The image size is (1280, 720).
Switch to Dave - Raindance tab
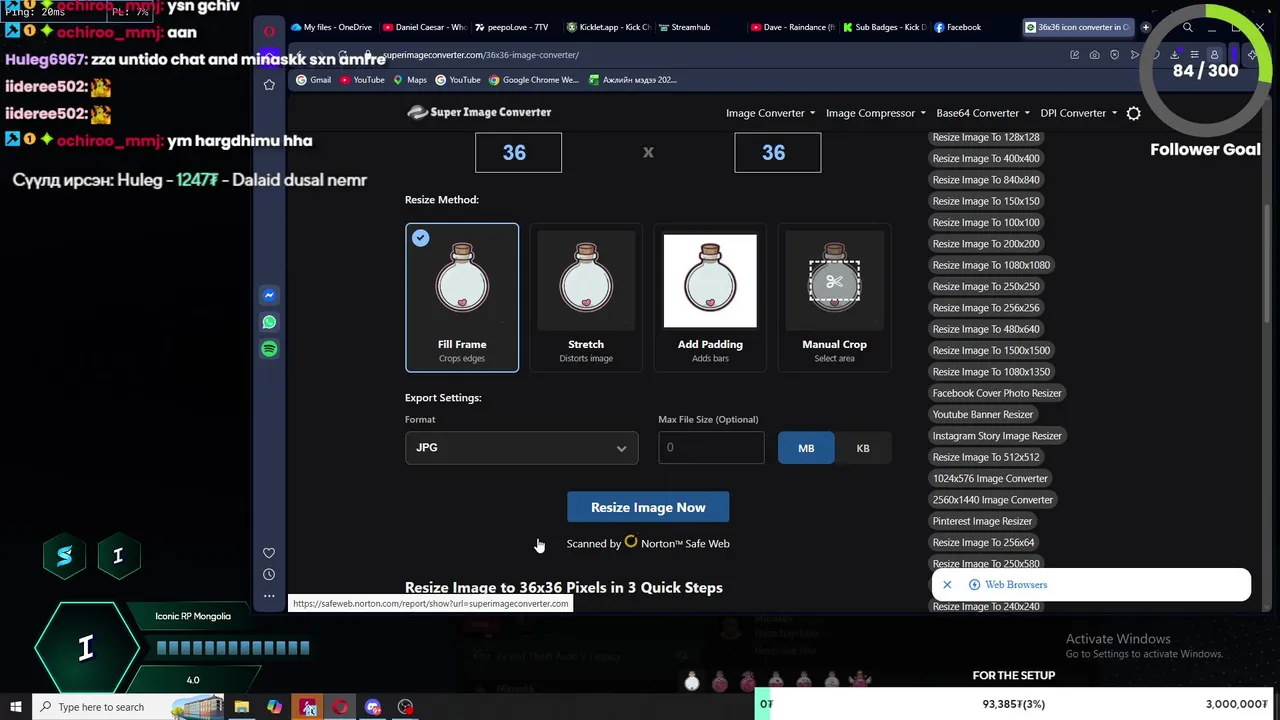(792, 27)
